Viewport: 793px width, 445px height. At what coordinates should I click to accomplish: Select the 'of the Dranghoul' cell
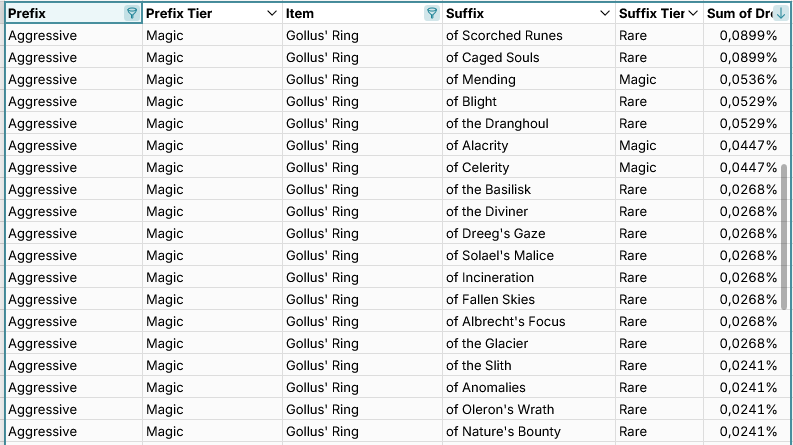pos(528,123)
